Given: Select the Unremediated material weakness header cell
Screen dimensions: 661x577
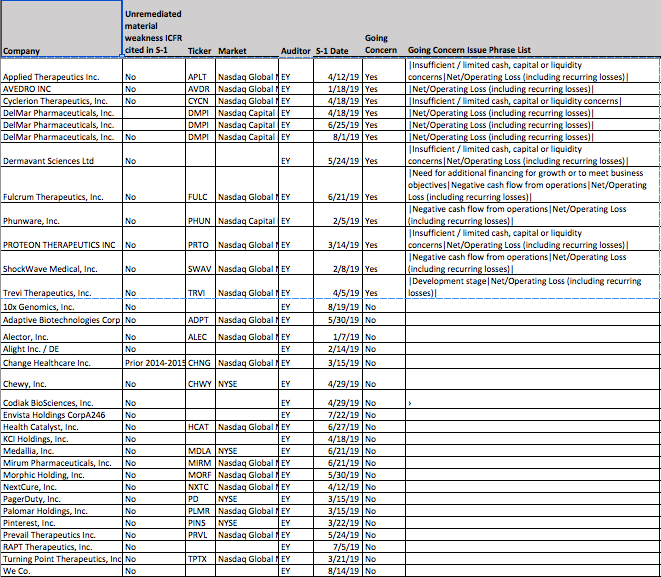Looking at the screenshot, I should [154, 29].
